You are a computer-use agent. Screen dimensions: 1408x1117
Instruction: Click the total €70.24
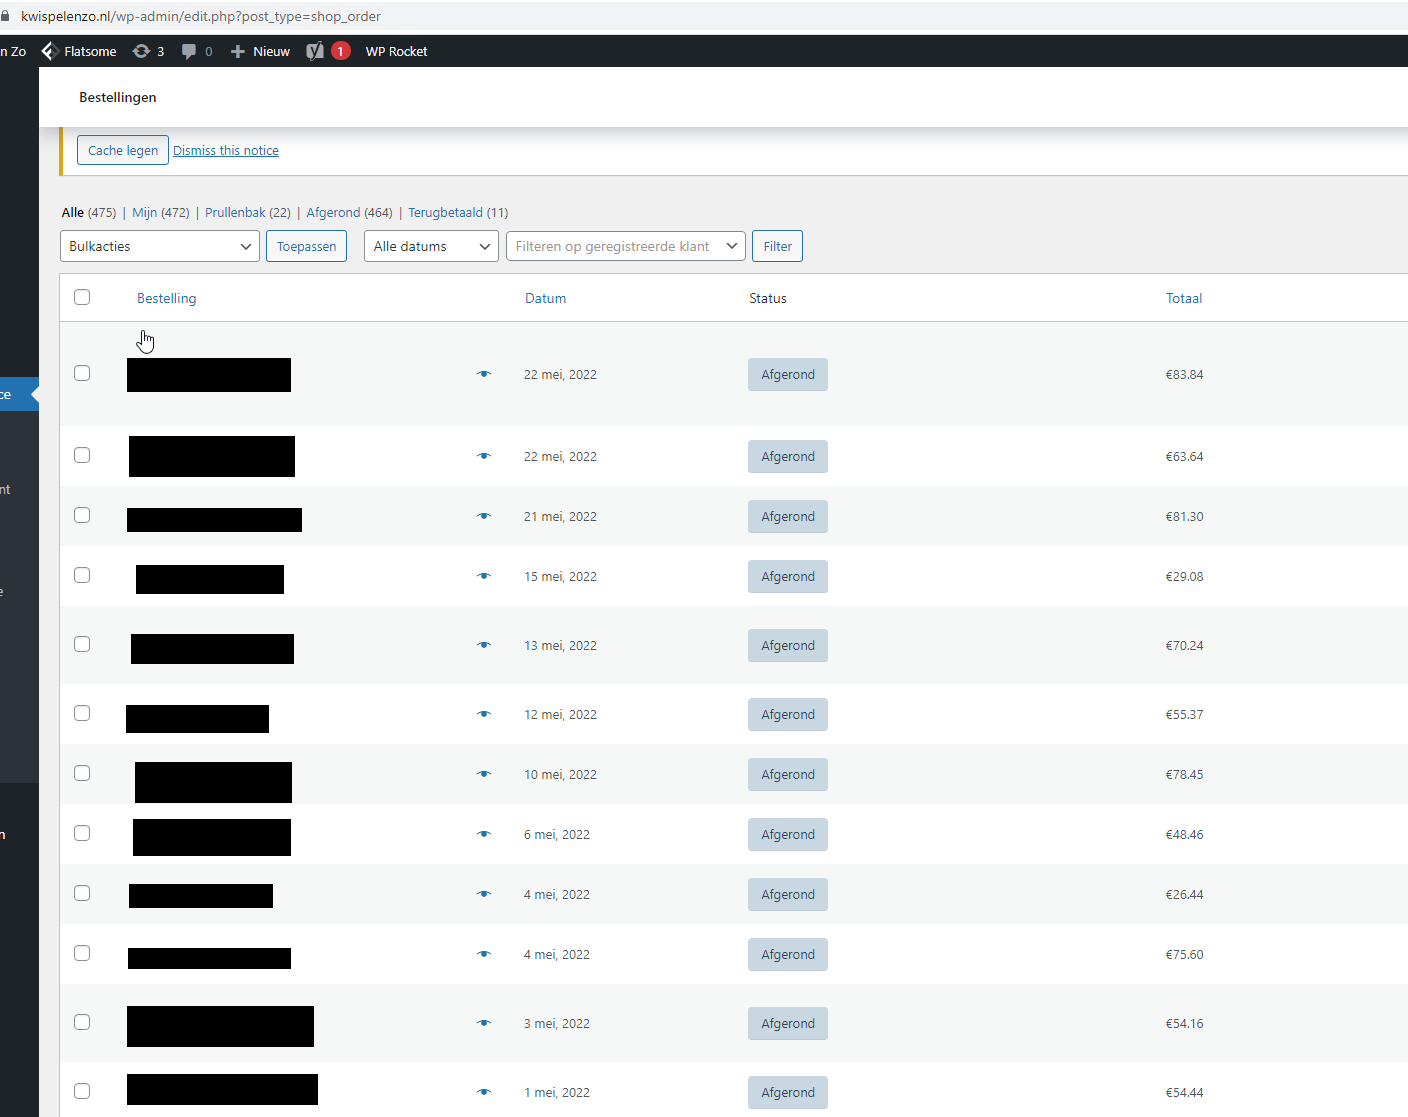[x=1184, y=645]
